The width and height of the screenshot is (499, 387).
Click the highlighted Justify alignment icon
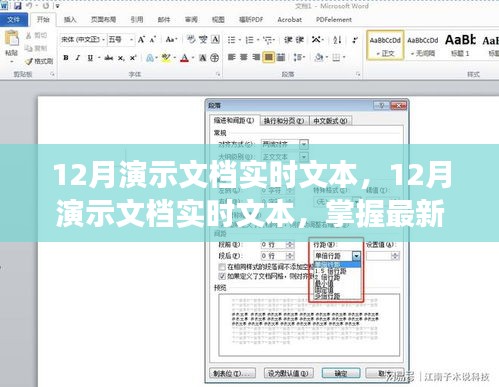tap(268, 57)
